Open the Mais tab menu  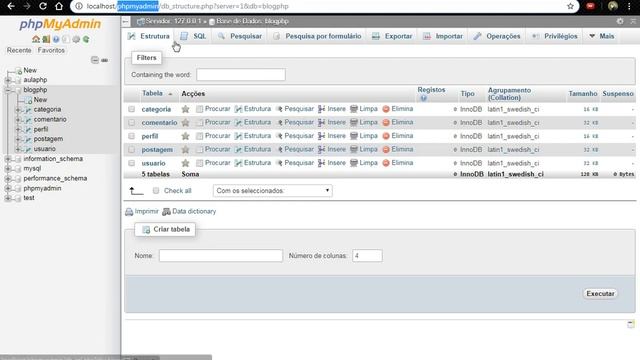coord(601,36)
